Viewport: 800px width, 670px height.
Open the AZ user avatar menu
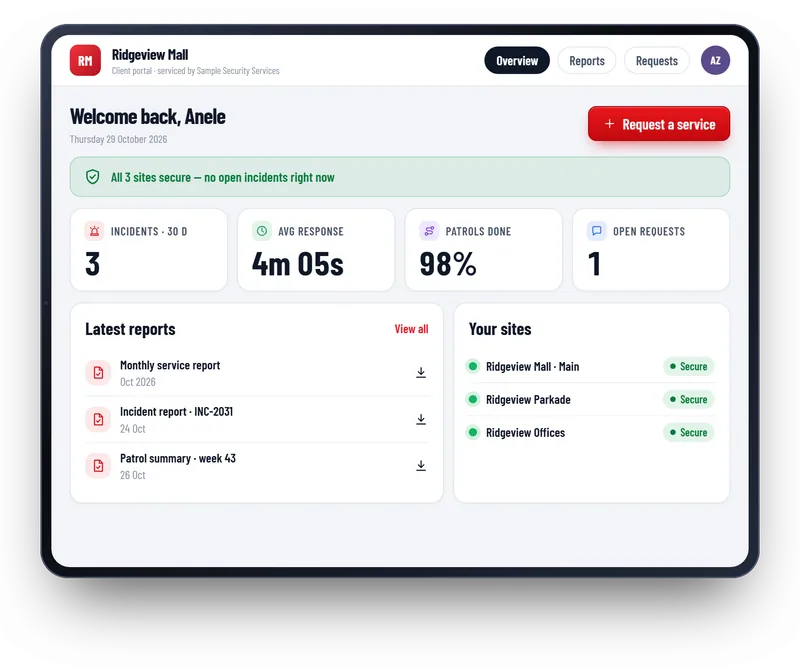coord(715,60)
